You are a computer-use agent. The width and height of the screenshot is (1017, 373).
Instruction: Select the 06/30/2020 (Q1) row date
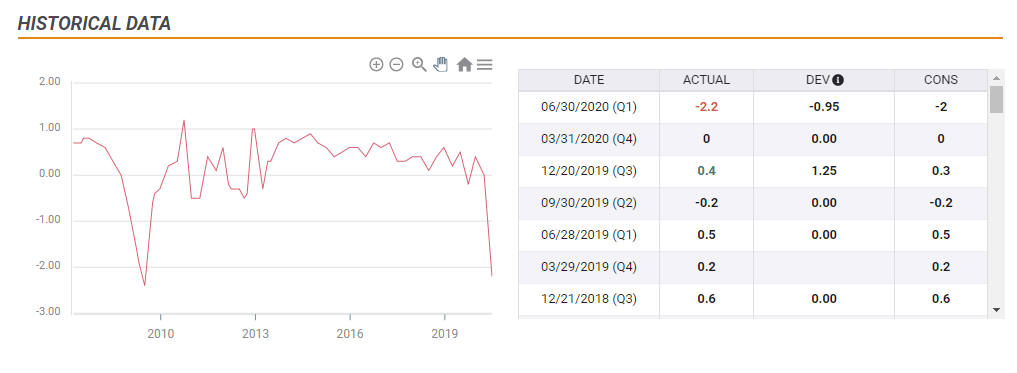click(589, 107)
